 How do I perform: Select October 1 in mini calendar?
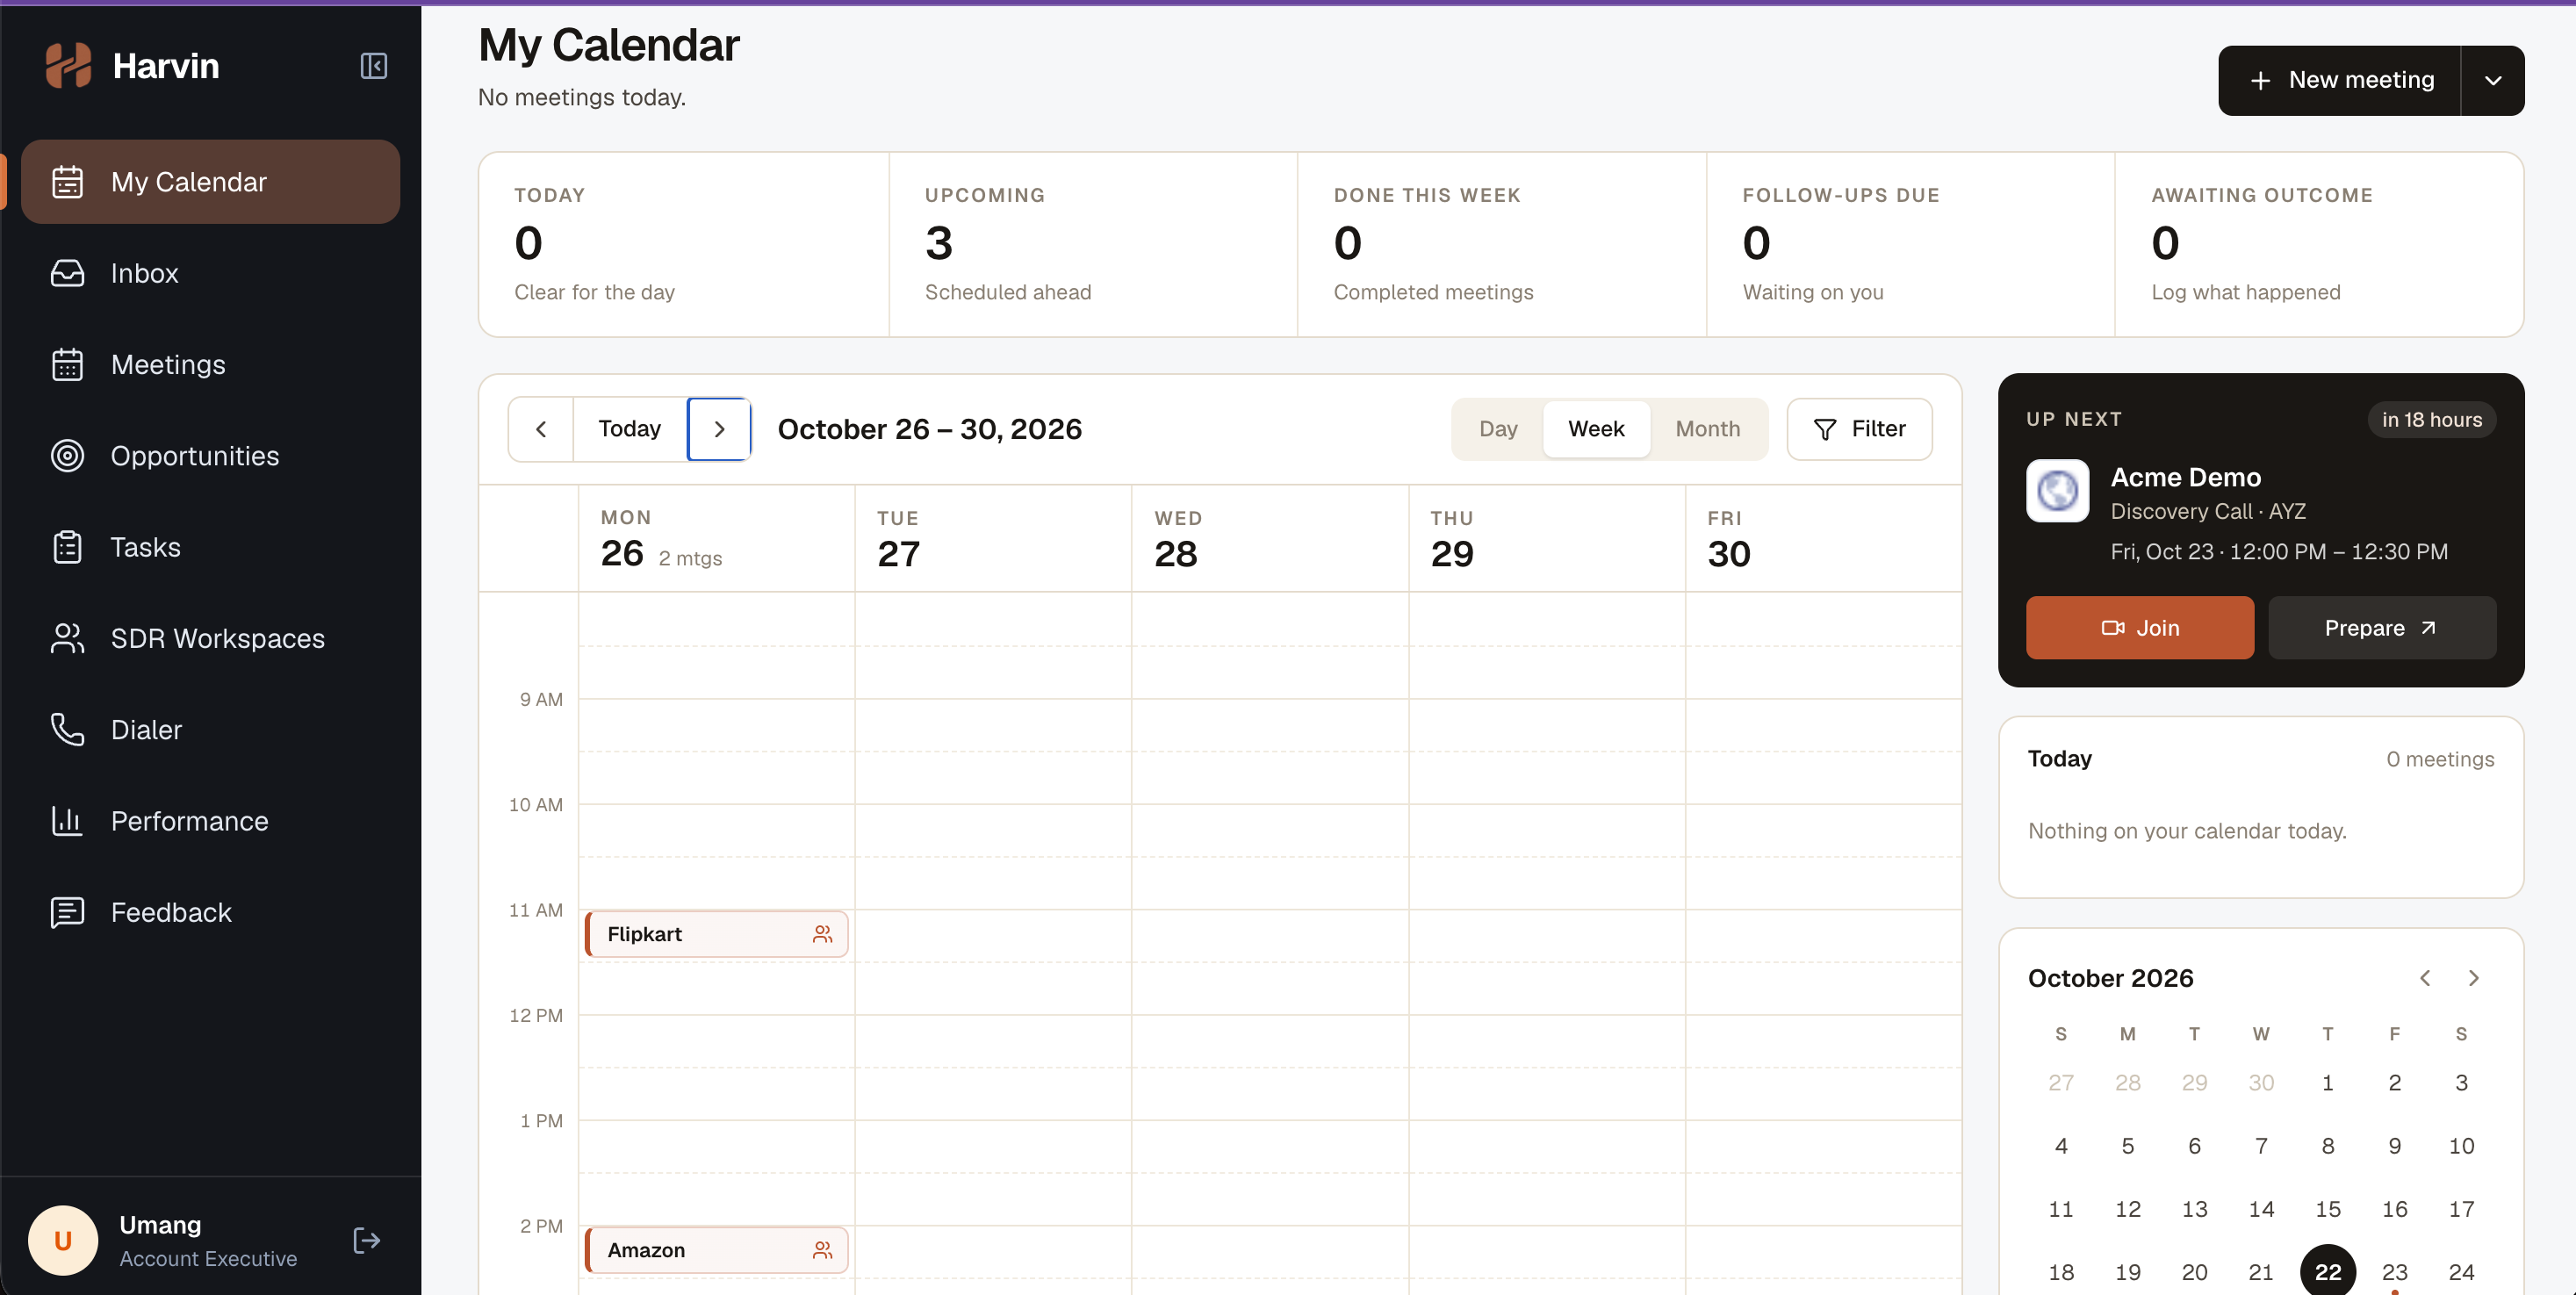coord(2328,1082)
